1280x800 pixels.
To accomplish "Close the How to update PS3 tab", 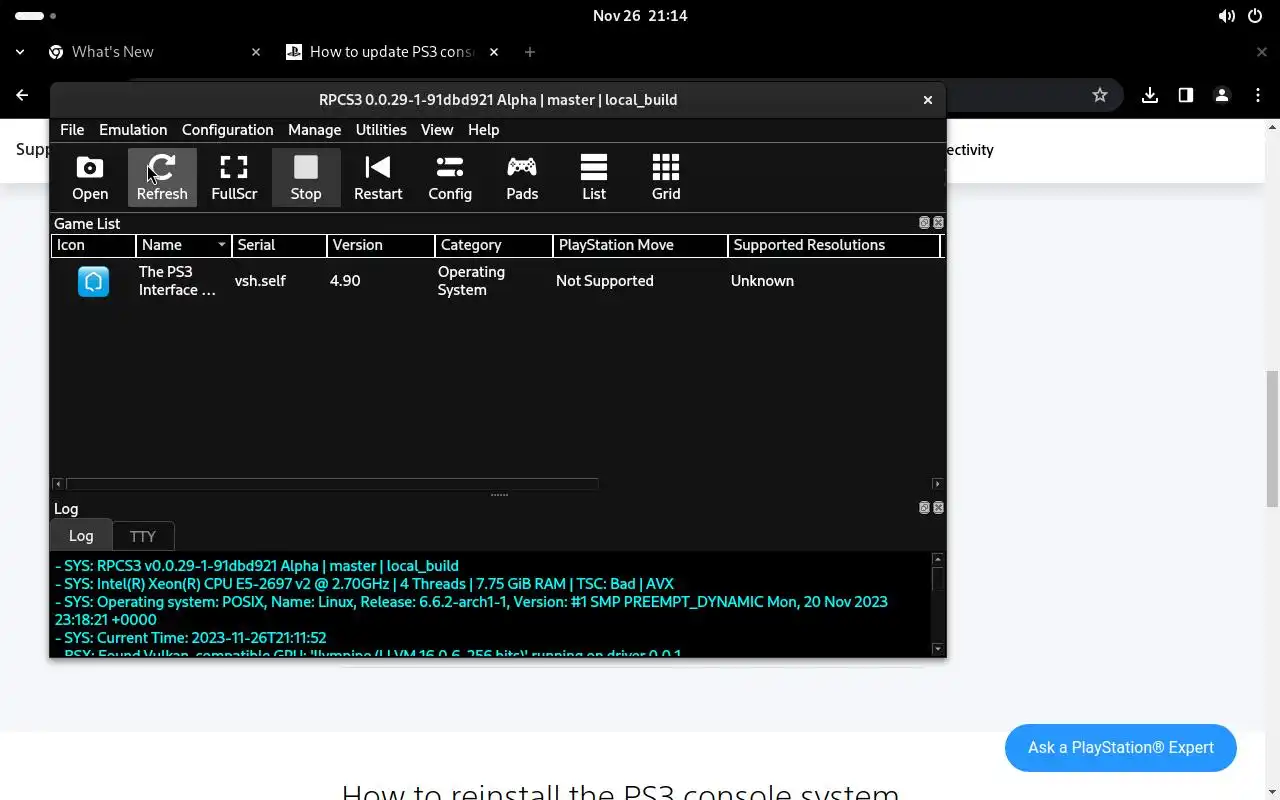I will coord(494,52).
